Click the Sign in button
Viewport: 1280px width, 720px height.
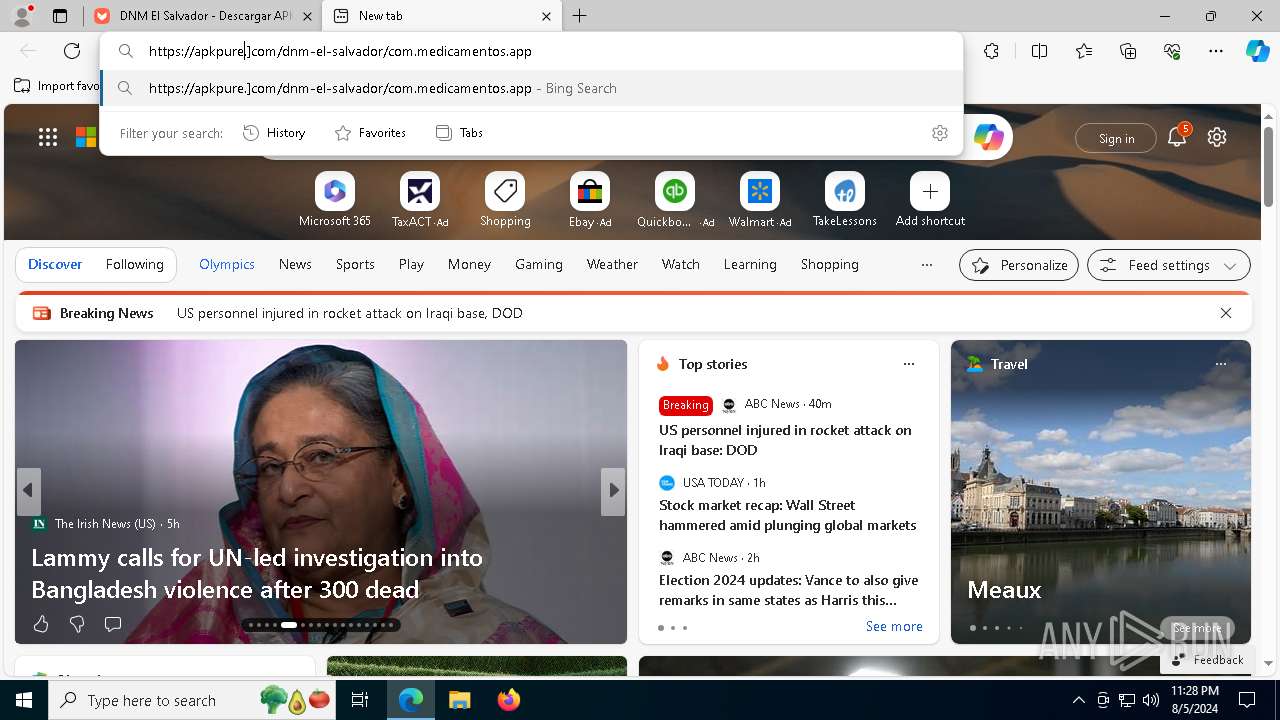coord(1116,138)
